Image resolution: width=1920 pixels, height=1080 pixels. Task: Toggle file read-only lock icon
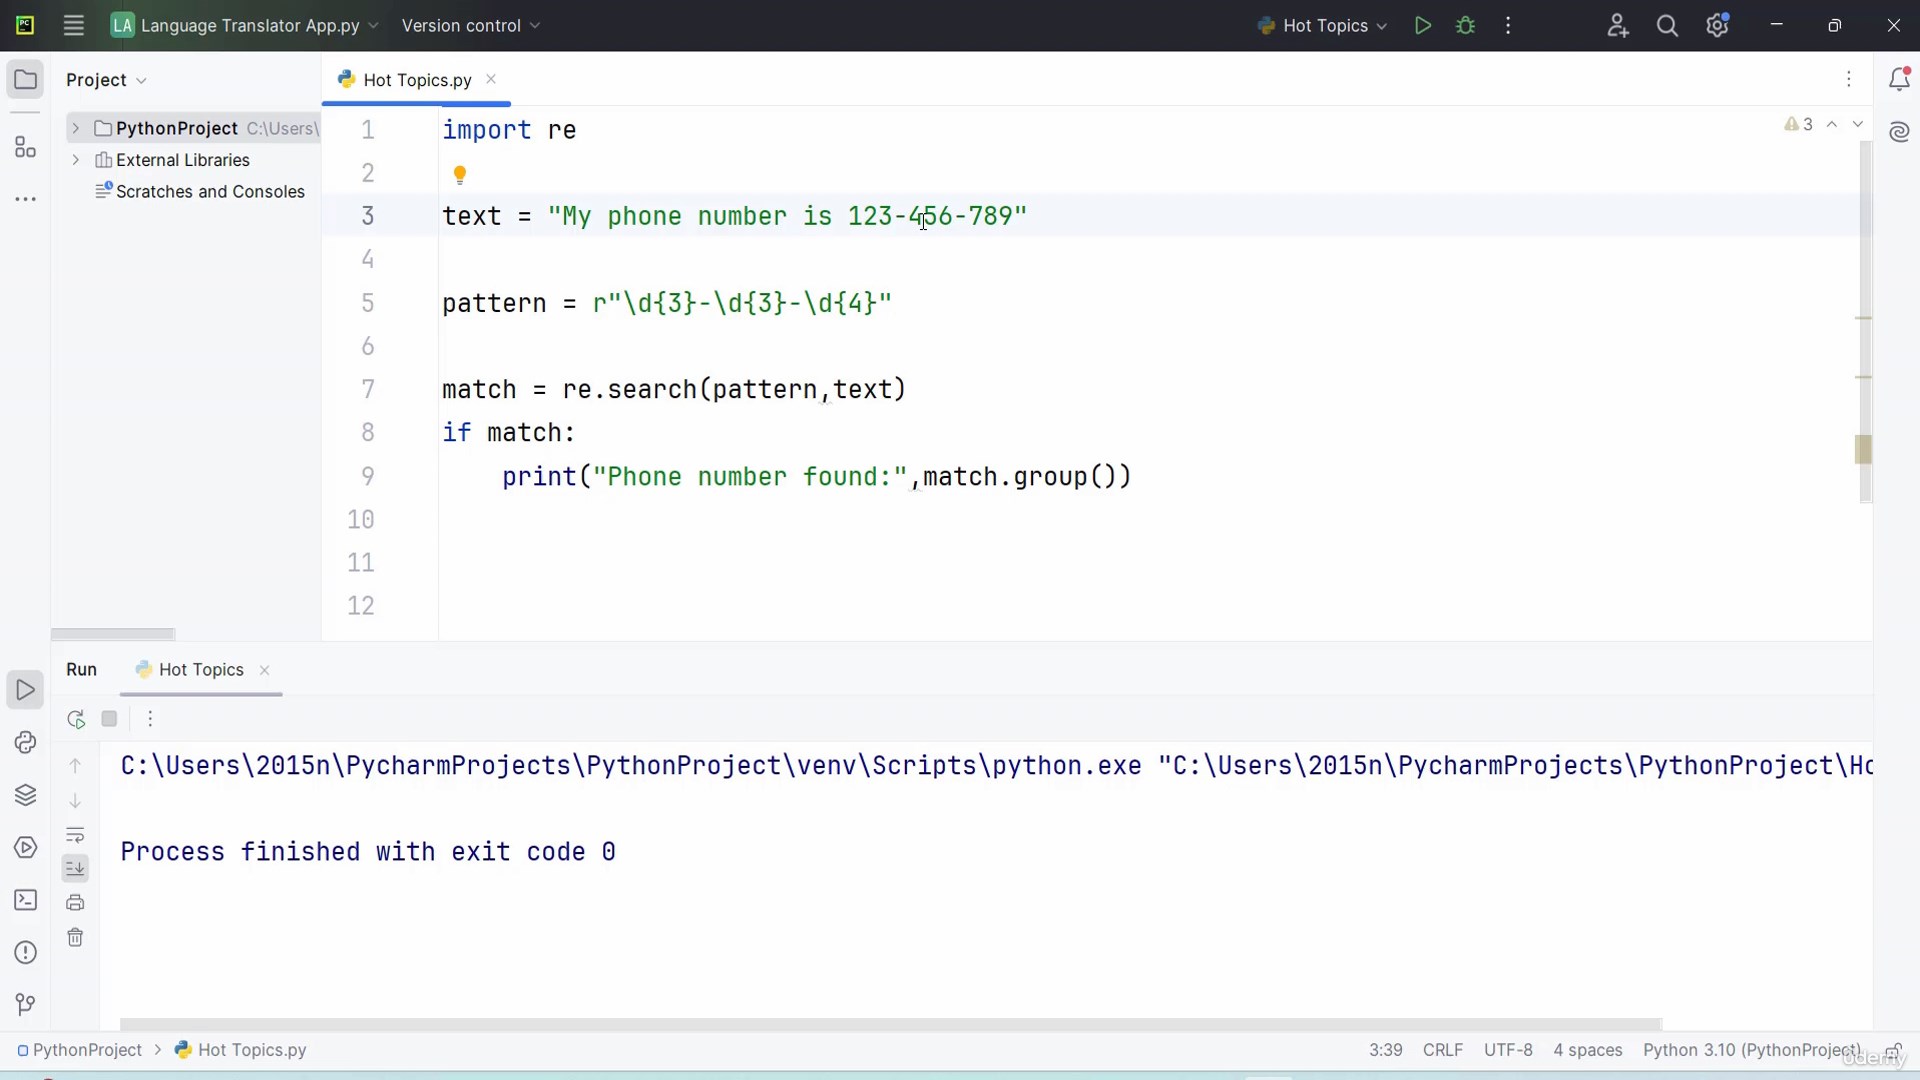[x=1893, y=1051]
